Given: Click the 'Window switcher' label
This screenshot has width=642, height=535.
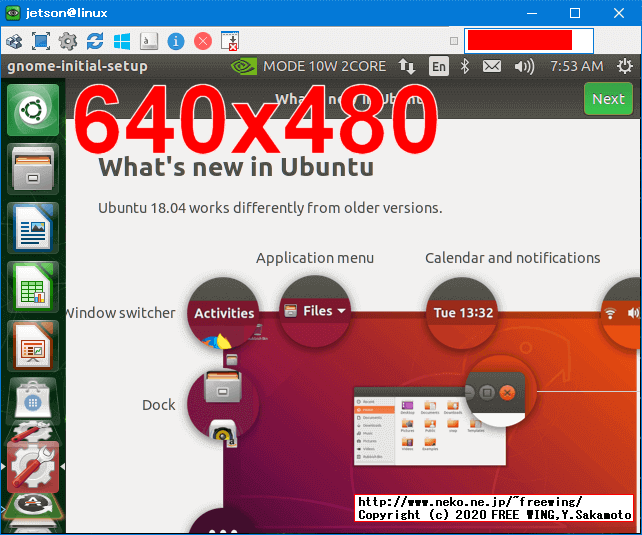Looking at the screenshot, I should 121,313.
